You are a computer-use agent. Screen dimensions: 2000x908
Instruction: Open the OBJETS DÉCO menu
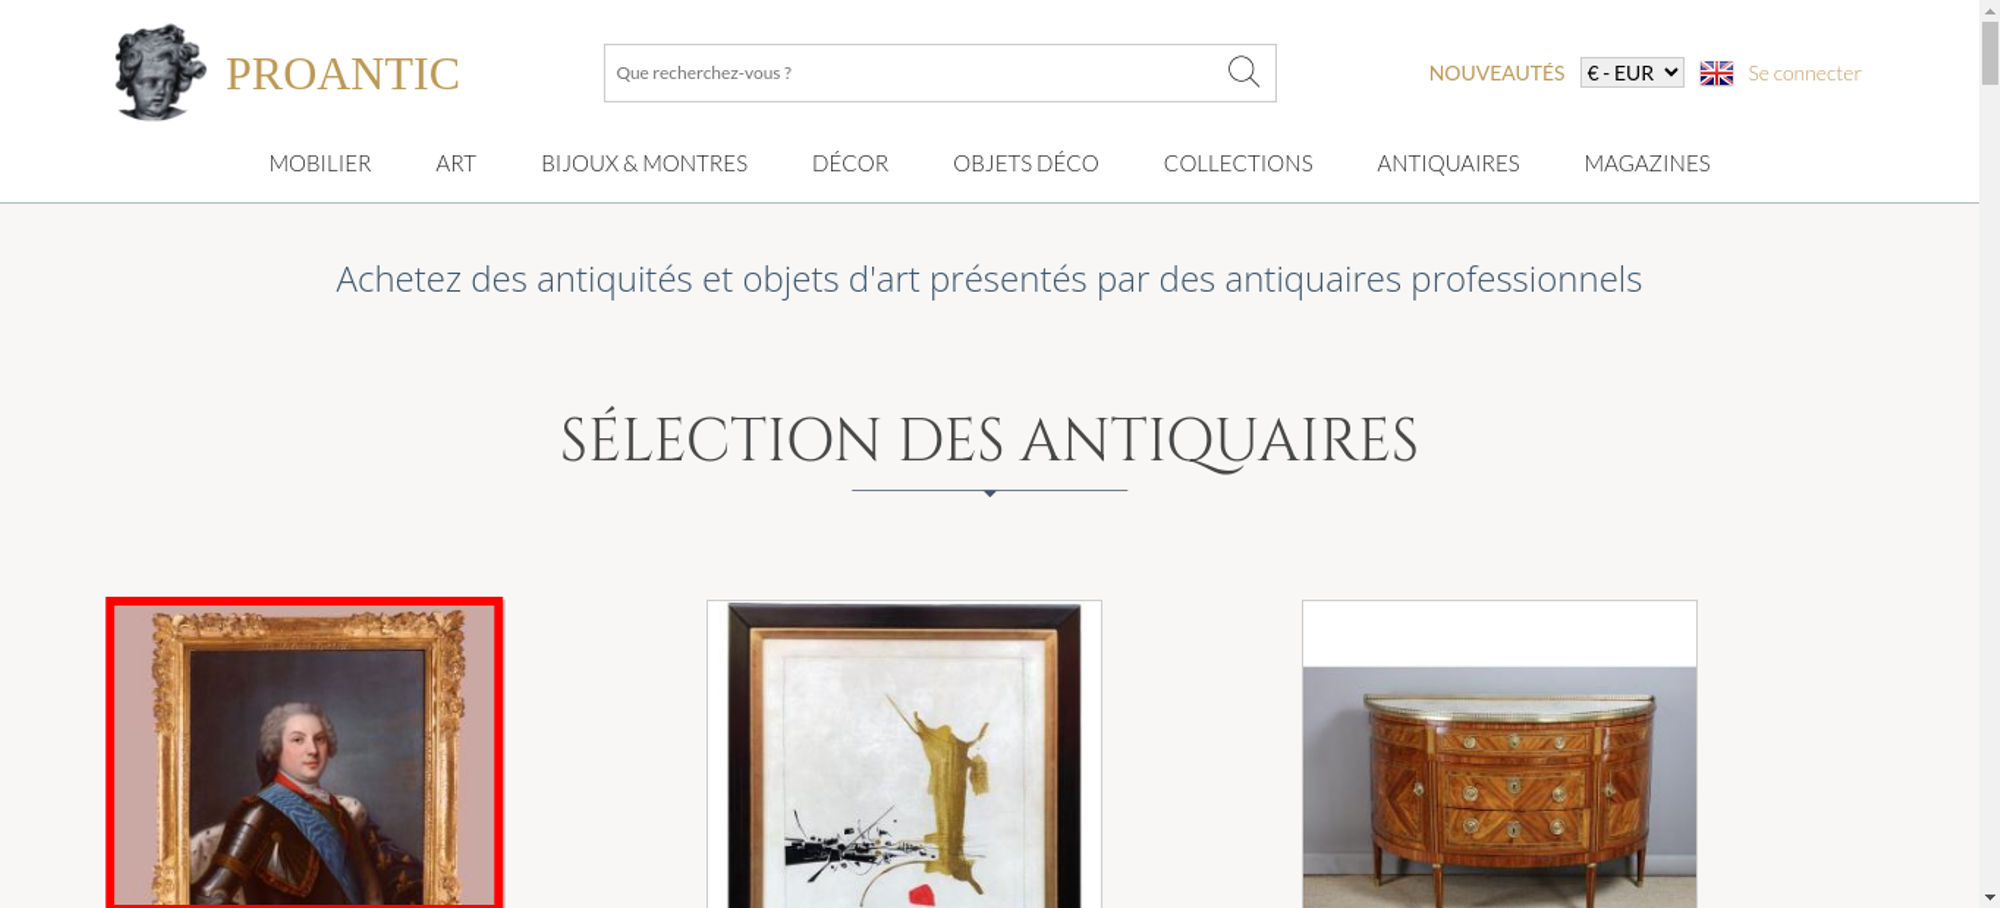pos(1026,163)
